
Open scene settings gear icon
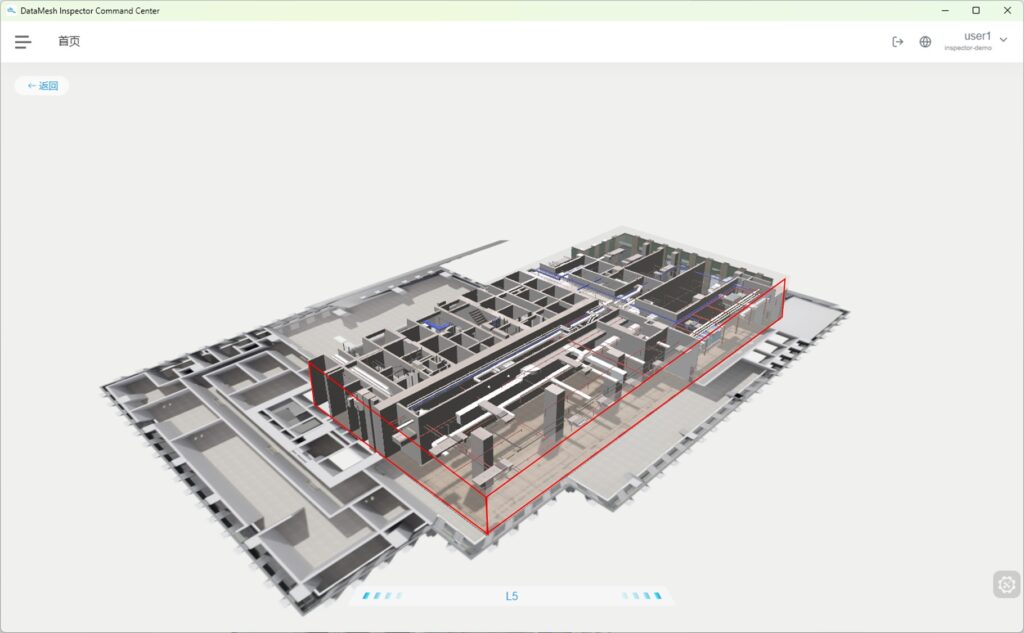coord(1006,585)
